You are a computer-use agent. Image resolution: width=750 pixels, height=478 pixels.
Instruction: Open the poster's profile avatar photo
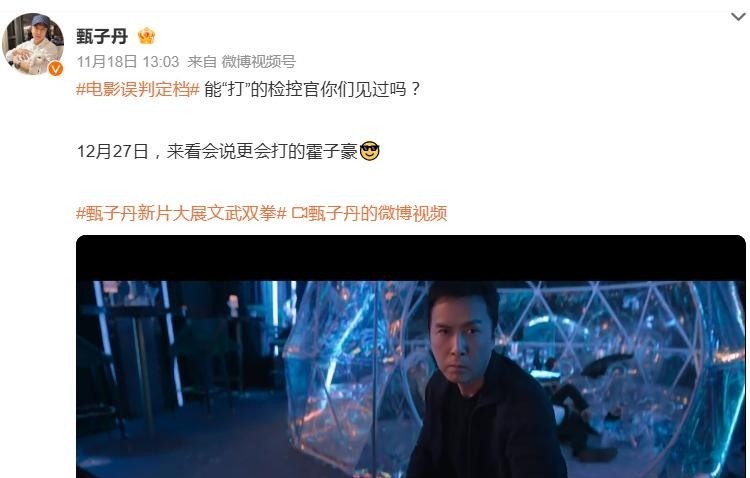(x=33, y=44)
